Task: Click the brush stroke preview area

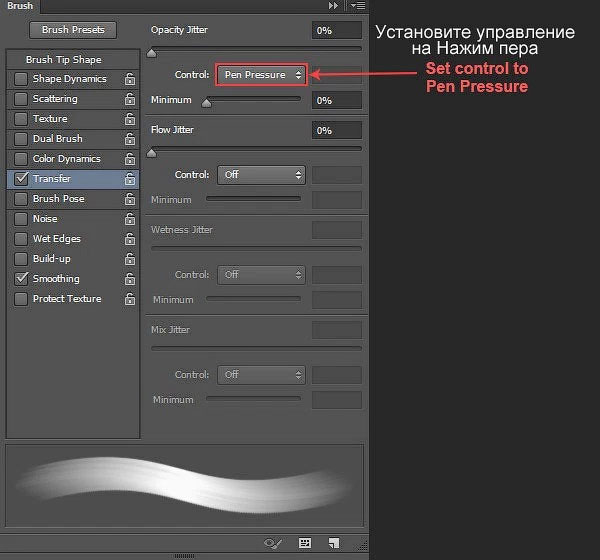Action: coord(184,485)
